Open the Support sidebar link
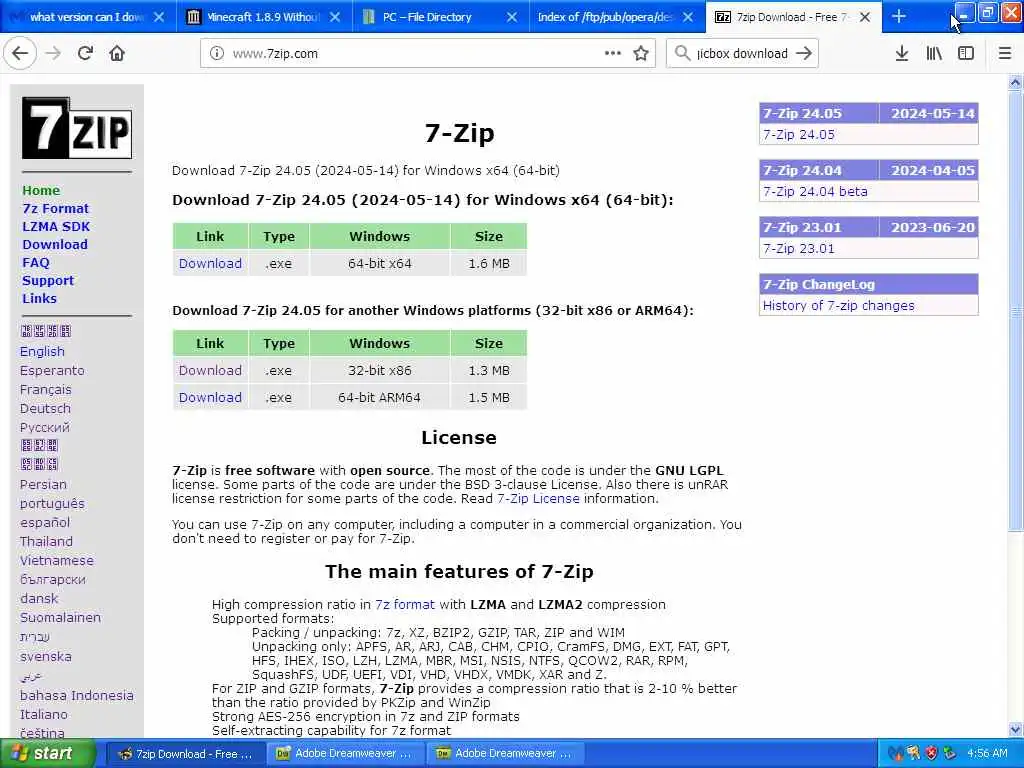The width and height of the screenshot is (1024, 768). (x=48, y=280)
